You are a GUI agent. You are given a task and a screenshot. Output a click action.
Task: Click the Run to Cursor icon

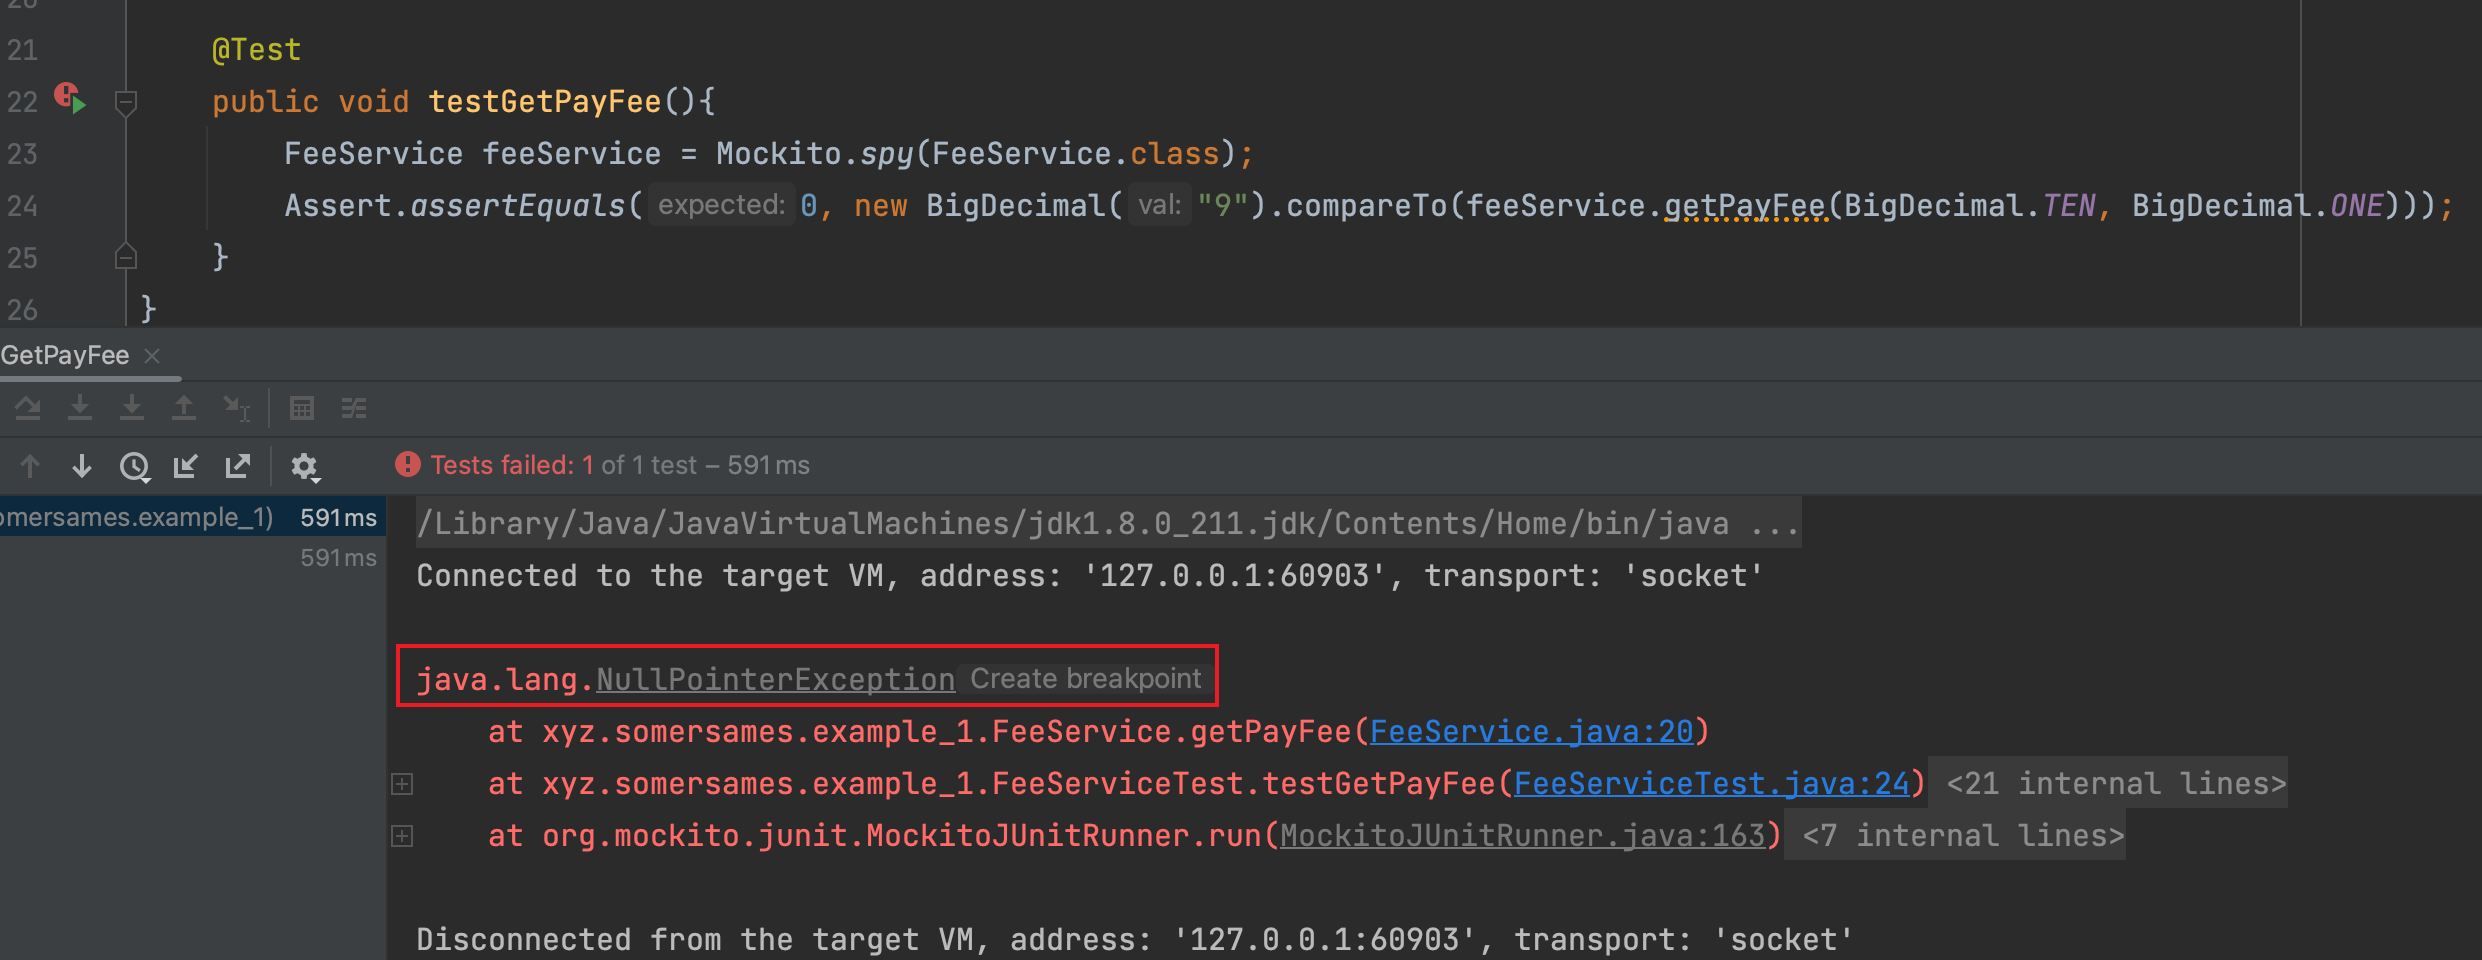coord(237,407)
